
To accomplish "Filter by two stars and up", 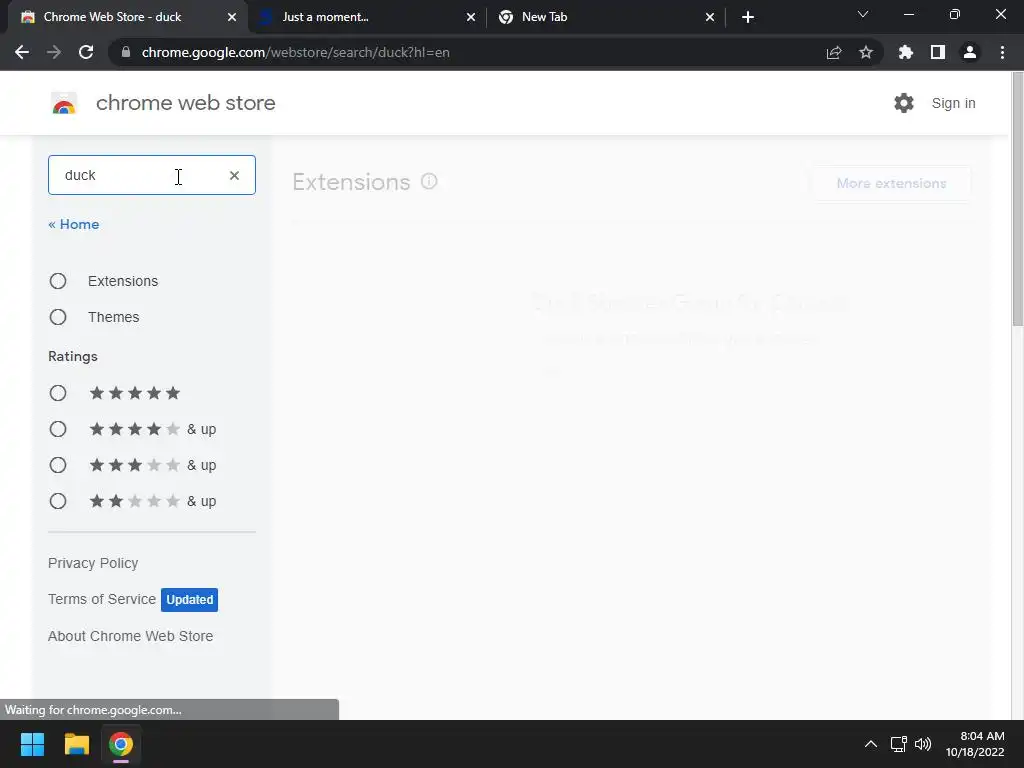I will pyautogui.click(x=58, y=501).
